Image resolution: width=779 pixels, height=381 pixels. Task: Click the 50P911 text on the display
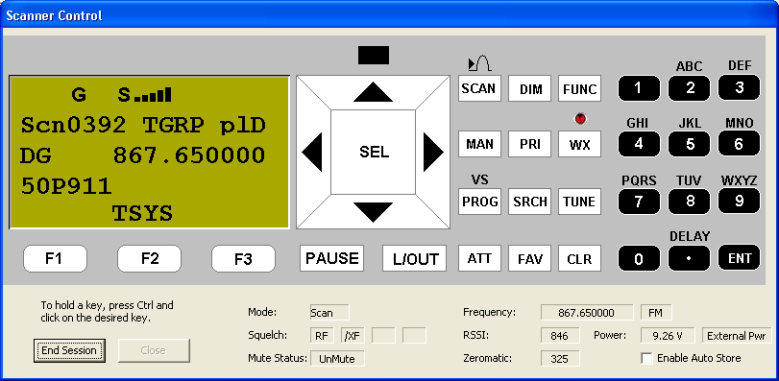(66, 186)
